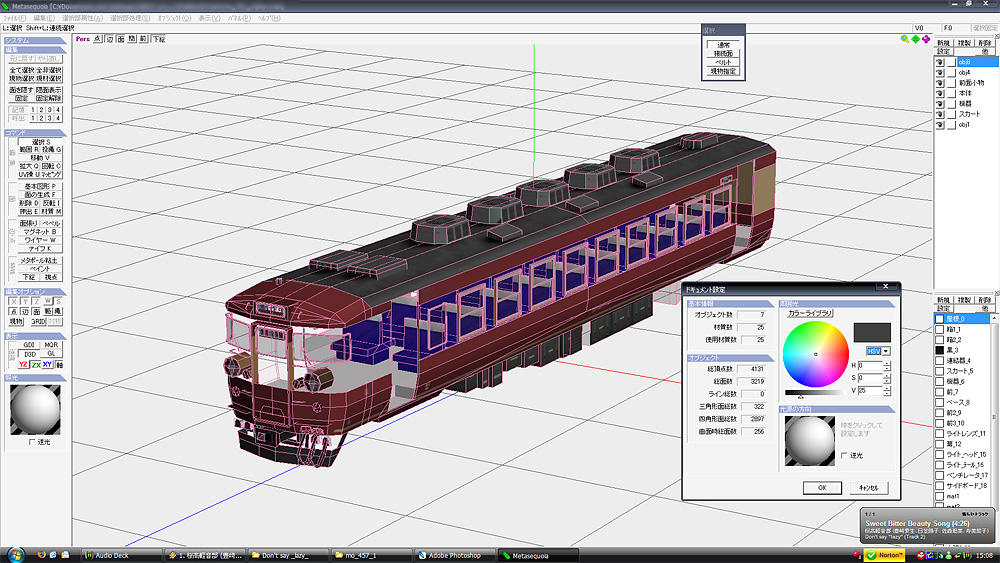The height and width of the screenshot is (563, 1000).
Task: Toggle visibility eye for obj1 object
Action: [x=940, y=125]
